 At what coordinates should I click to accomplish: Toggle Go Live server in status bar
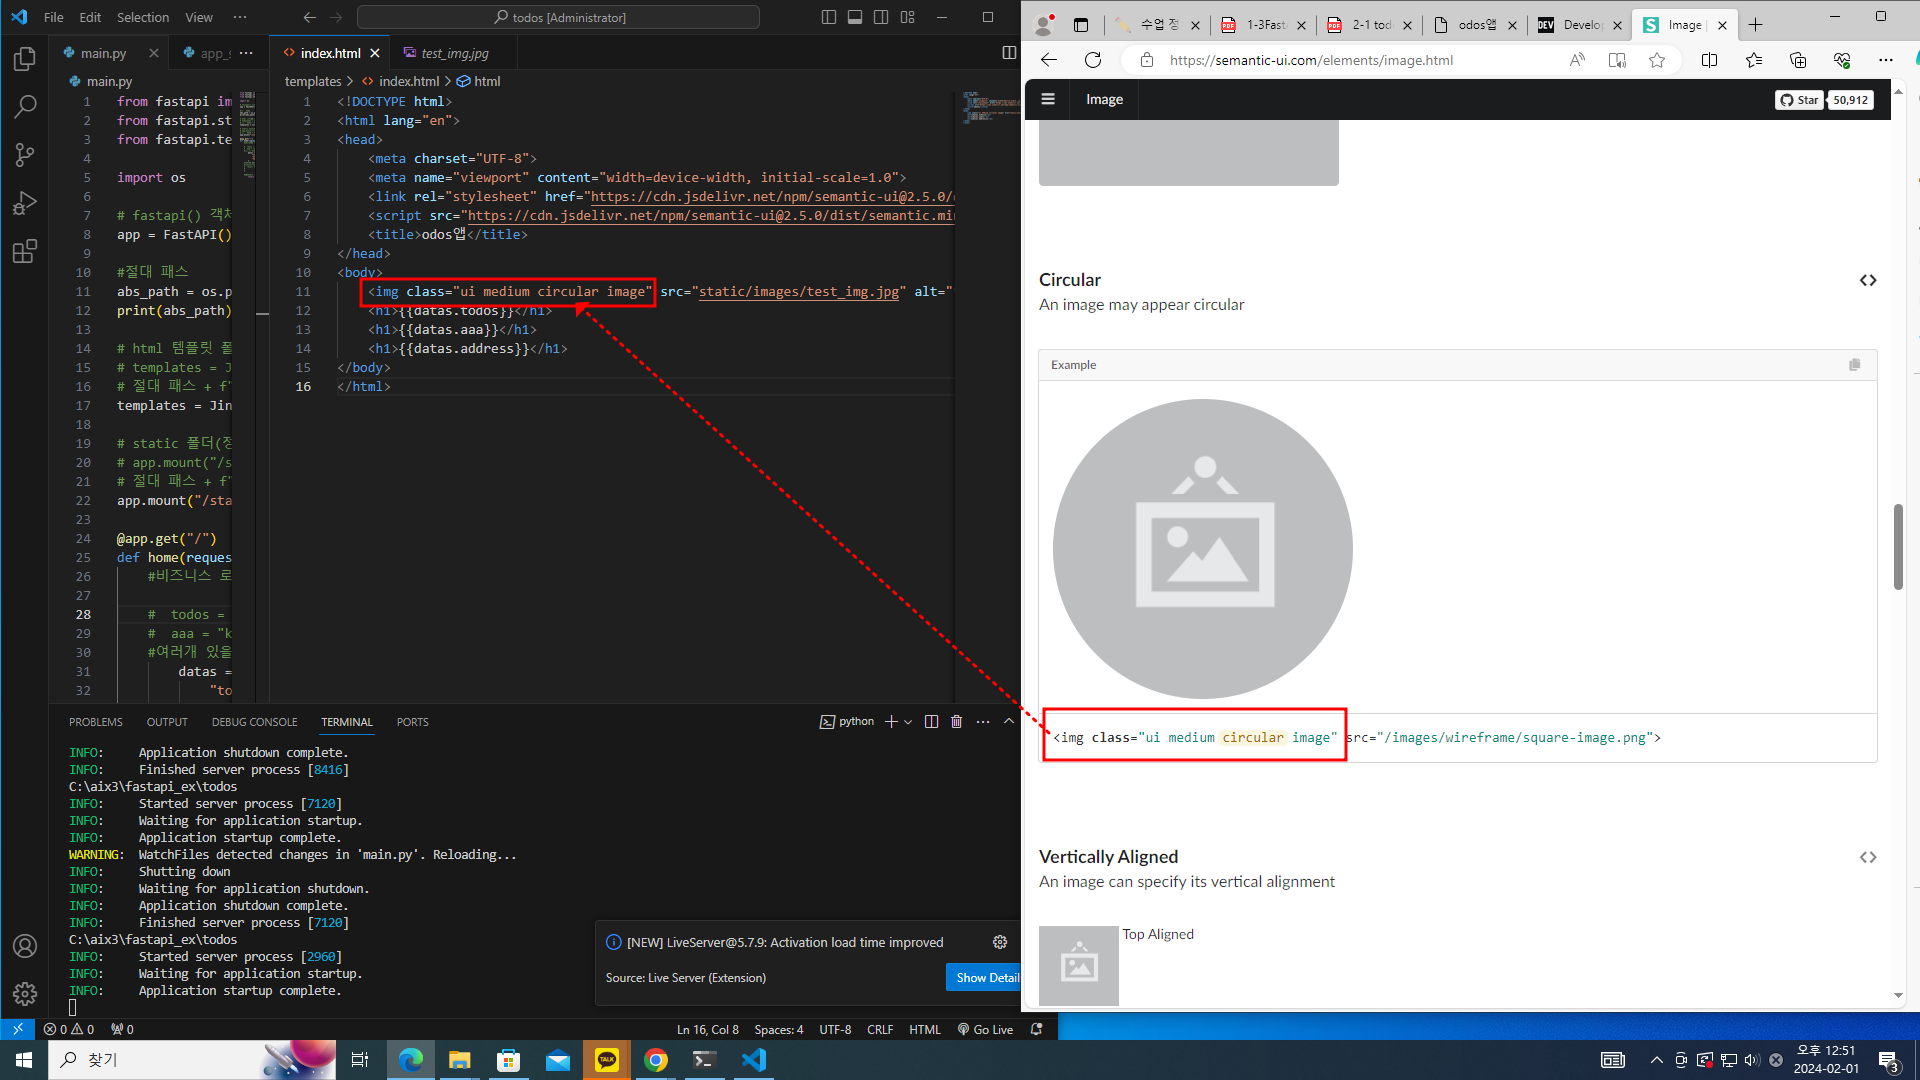pos(985,1029)
